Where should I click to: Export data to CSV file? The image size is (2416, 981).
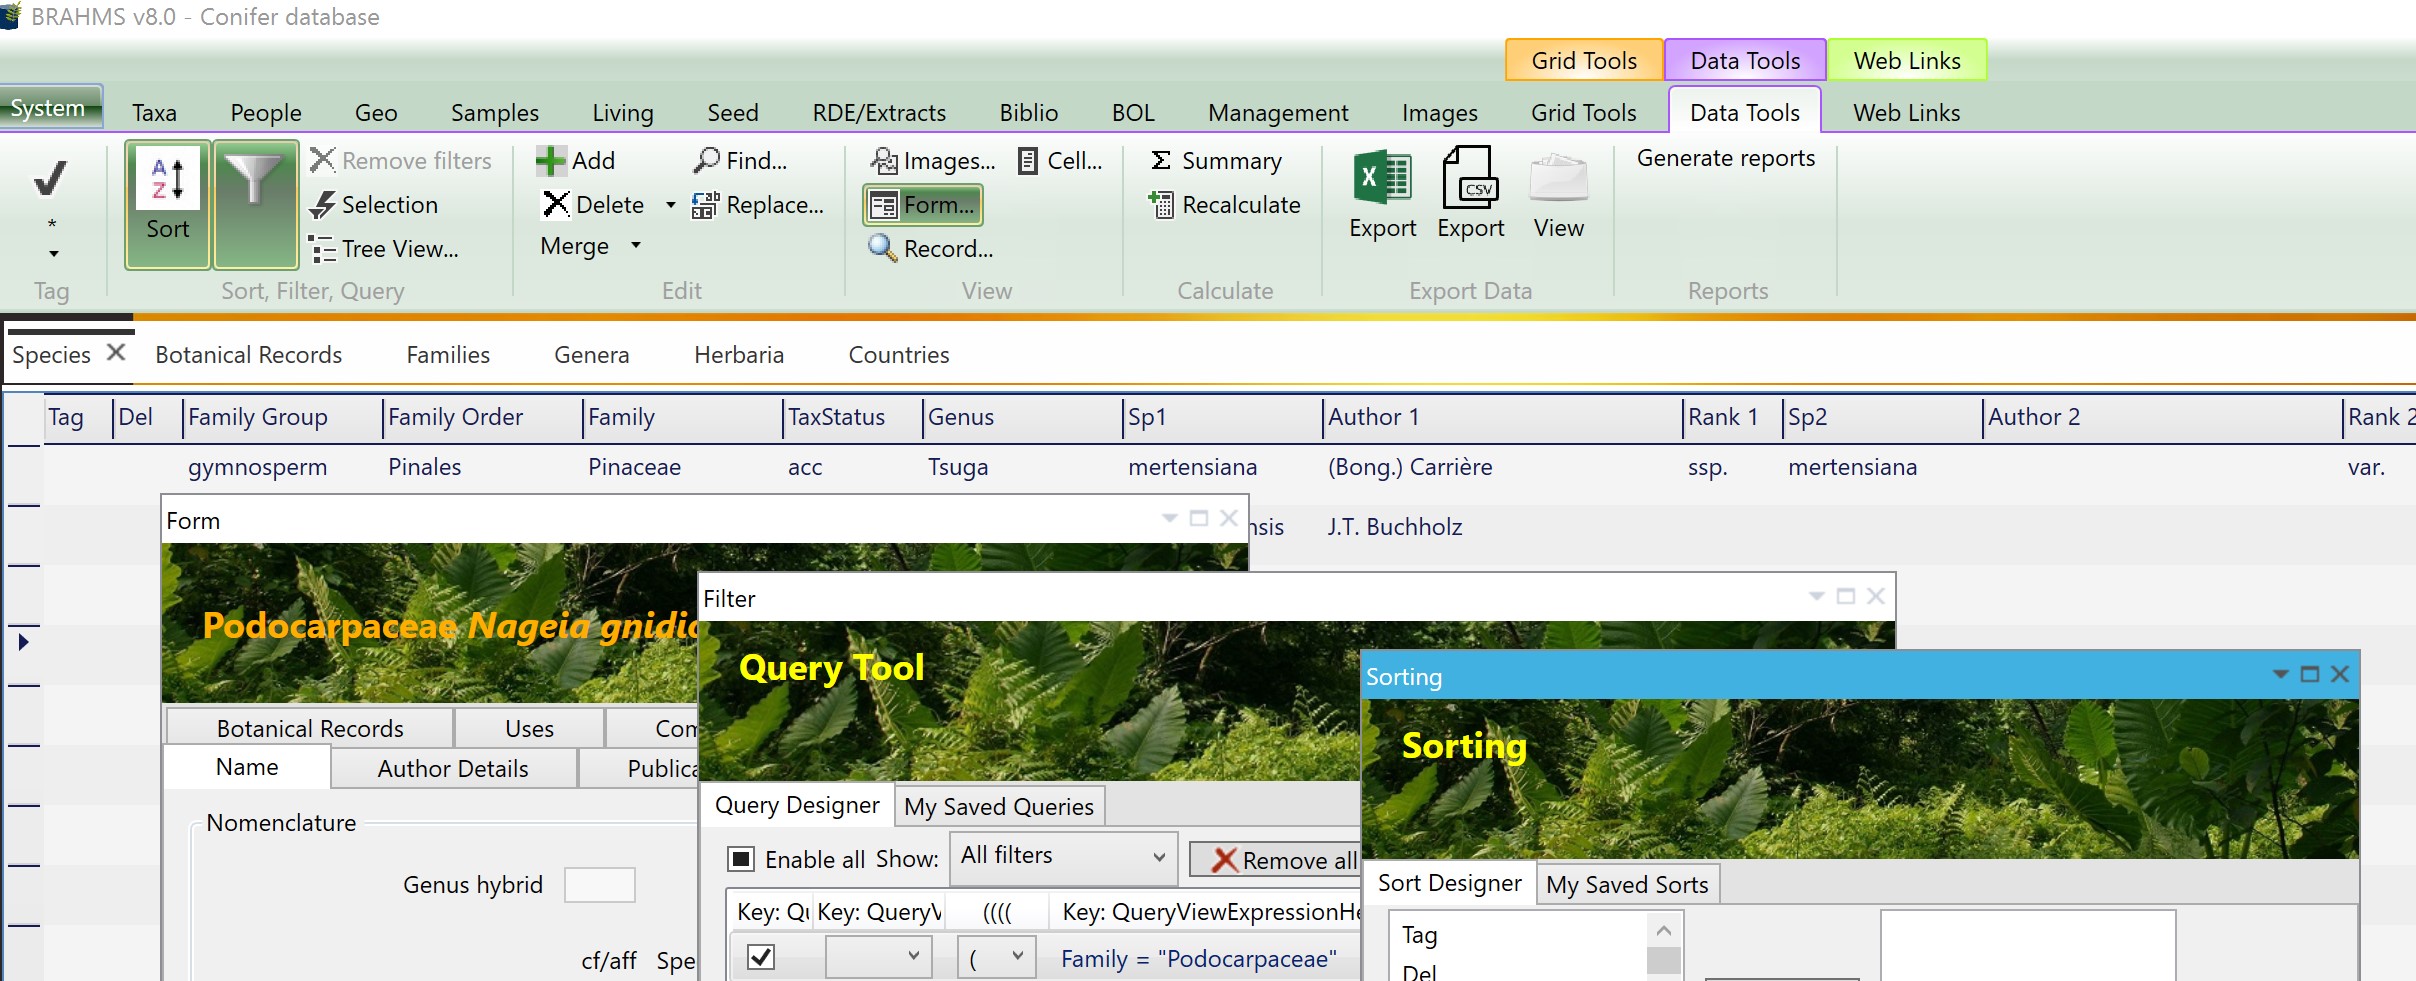[x=1470, y=195]
